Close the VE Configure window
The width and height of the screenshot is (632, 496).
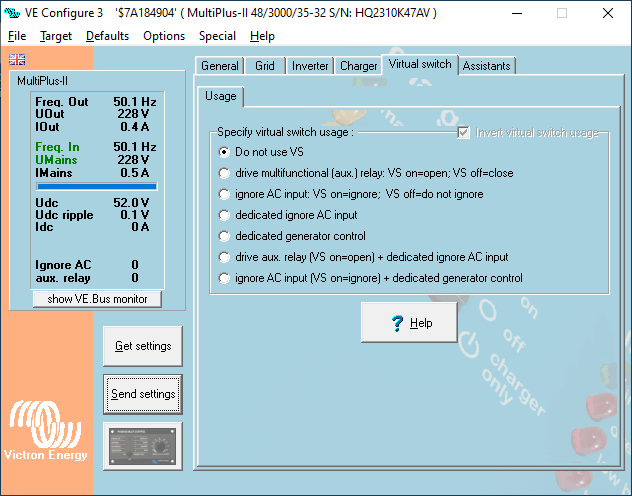608,13
